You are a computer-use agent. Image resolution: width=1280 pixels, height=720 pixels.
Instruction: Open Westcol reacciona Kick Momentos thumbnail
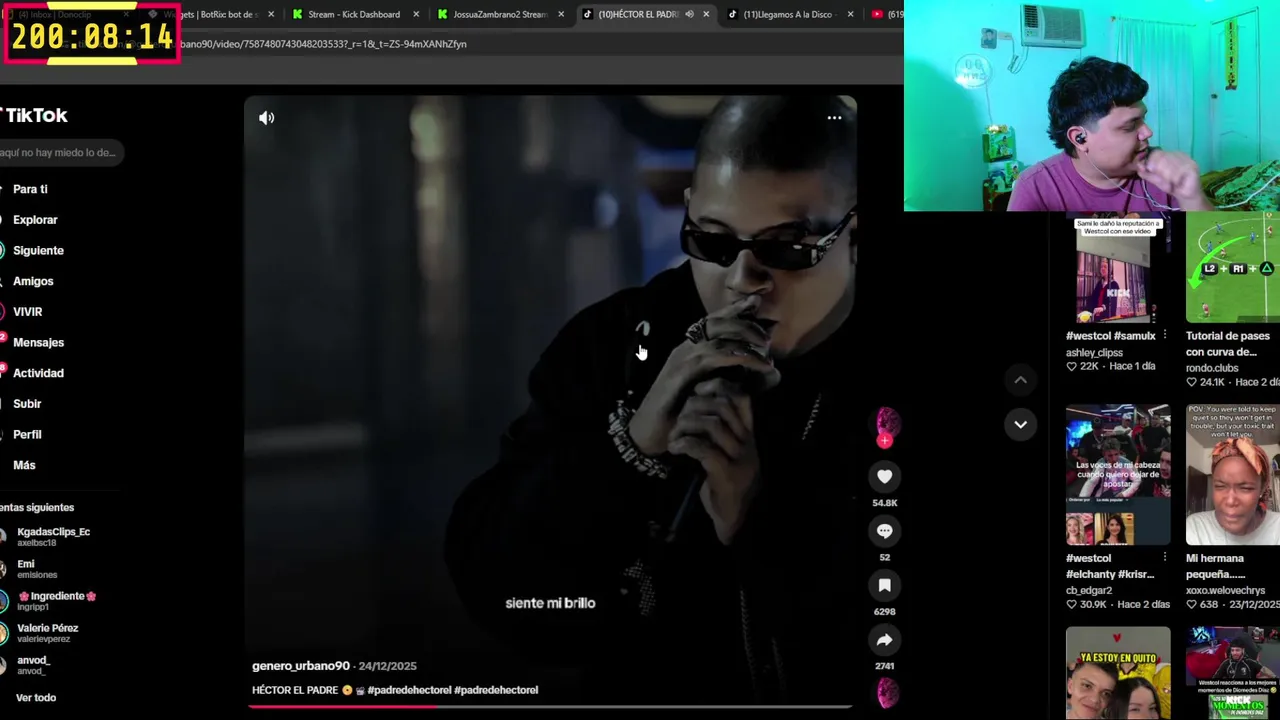point(1233,673)
